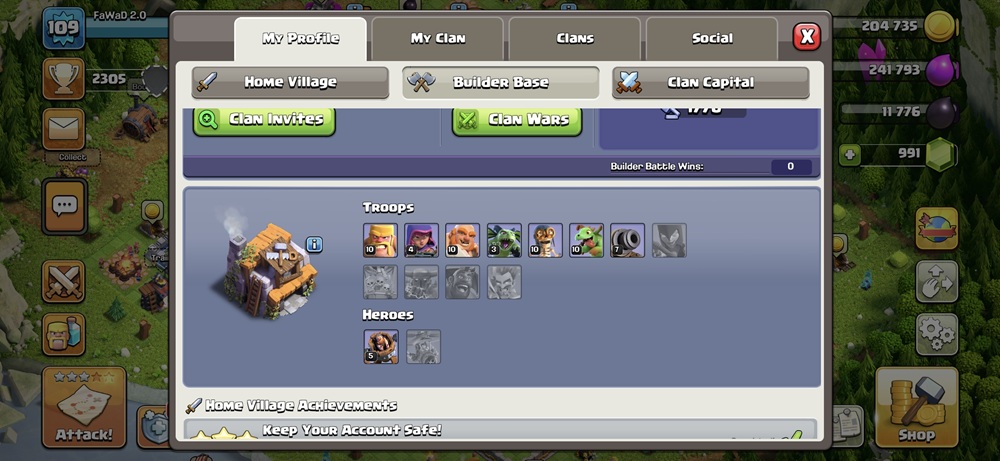
Task: Select the Cannon Cart troop icon
Action: [x=628, y=240]
